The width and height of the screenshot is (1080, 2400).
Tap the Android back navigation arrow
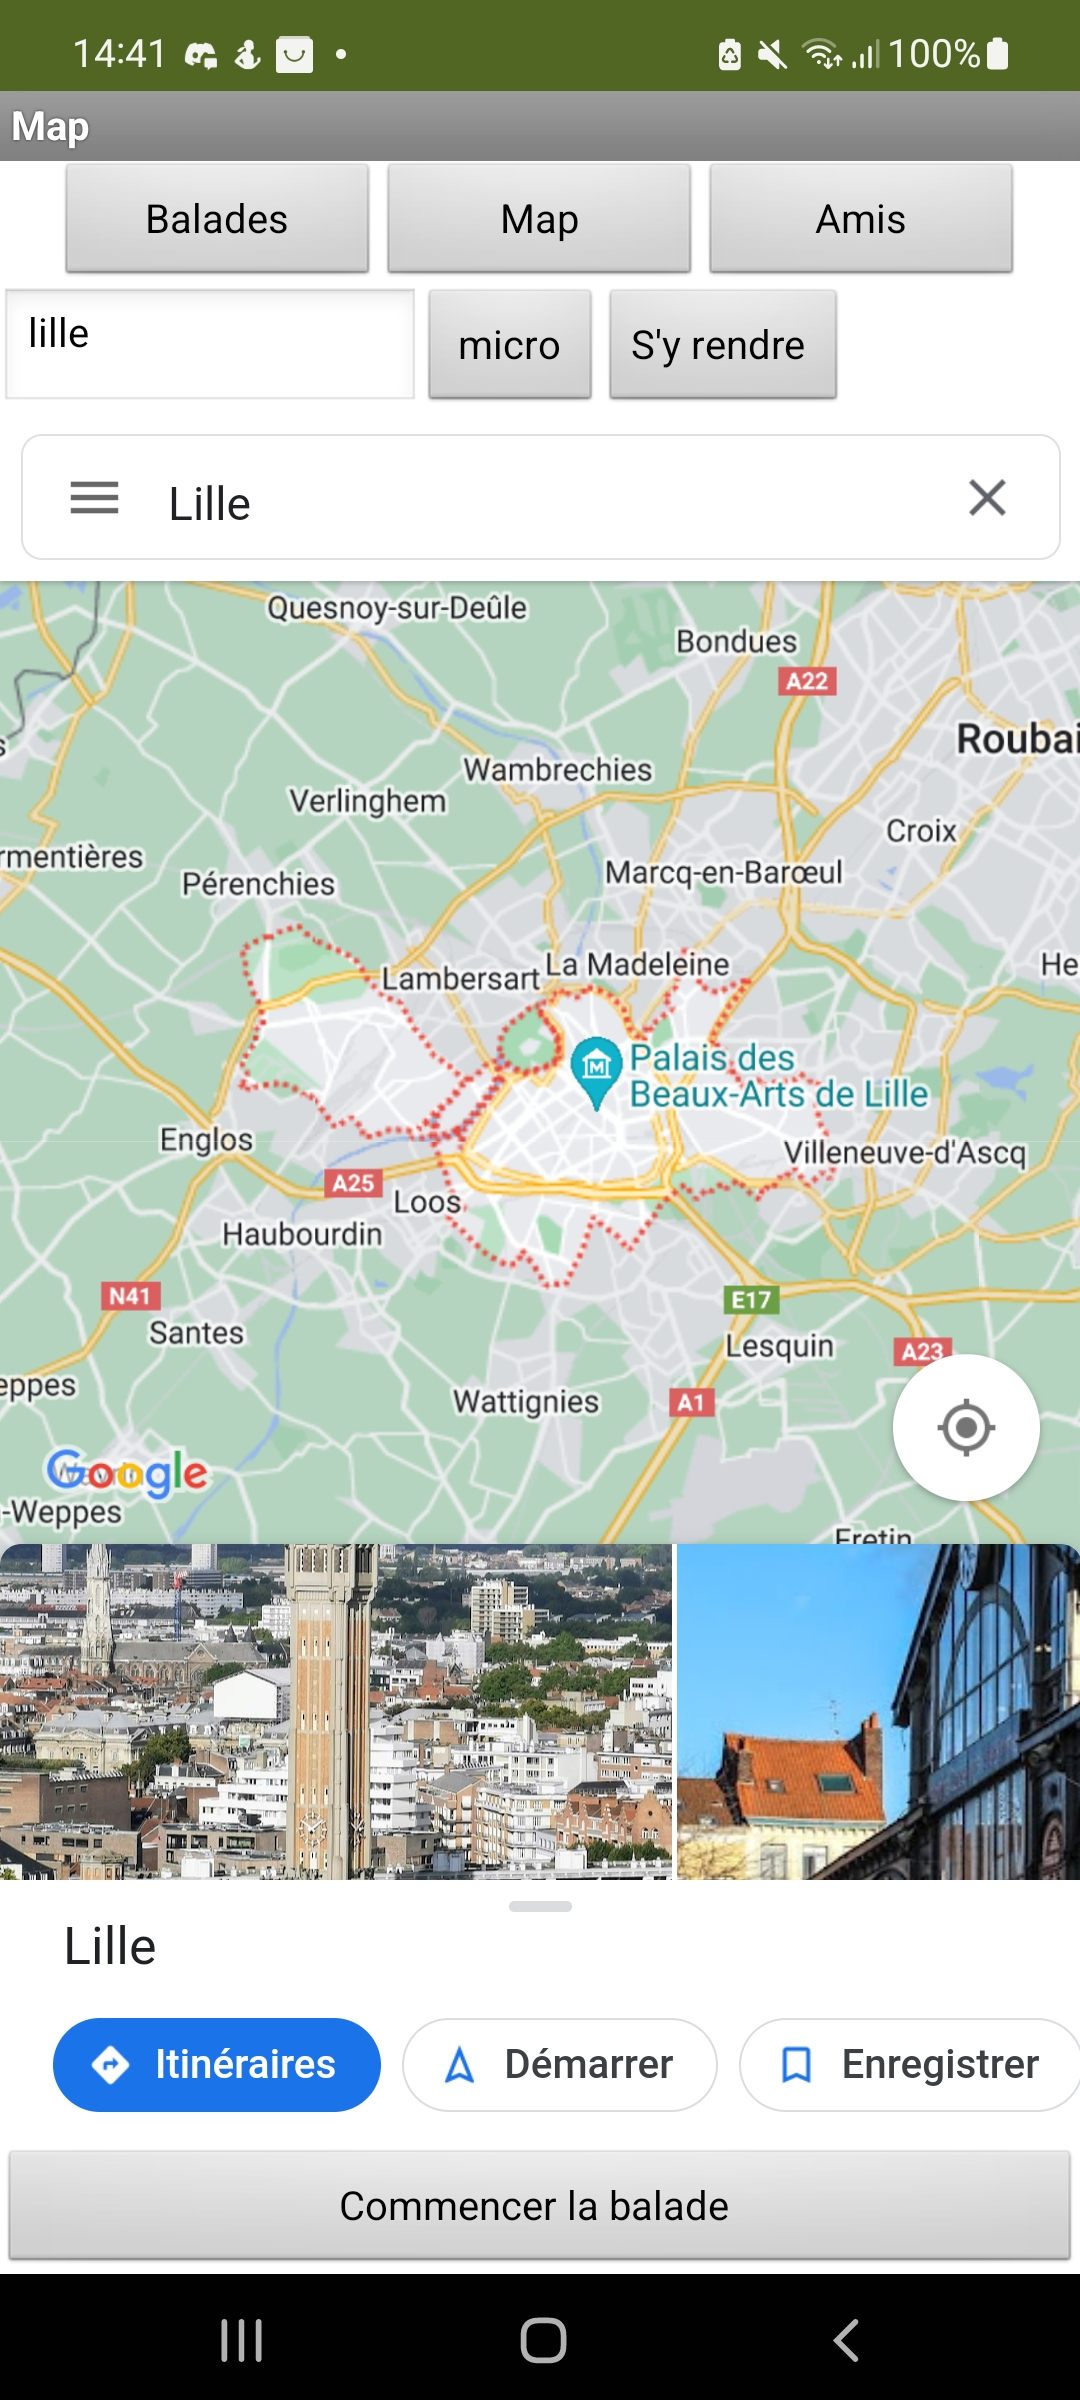coord(846,2340)
